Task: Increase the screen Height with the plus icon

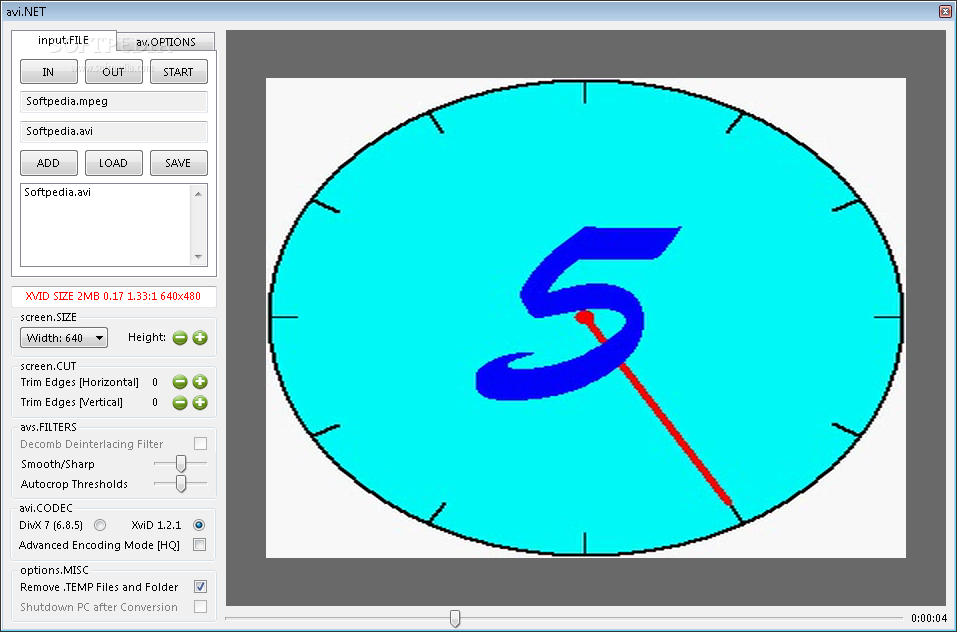Action: pos(200,338)
